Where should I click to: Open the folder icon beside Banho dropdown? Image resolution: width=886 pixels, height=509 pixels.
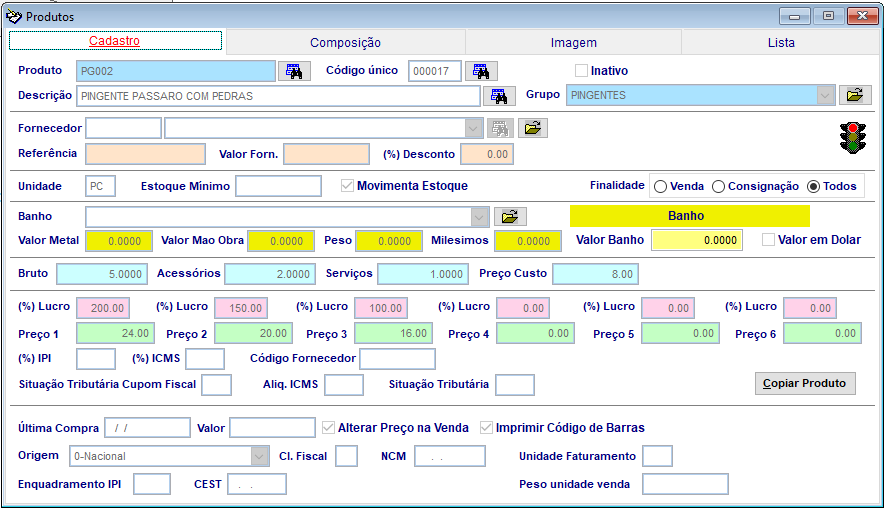tap(510, 216)
